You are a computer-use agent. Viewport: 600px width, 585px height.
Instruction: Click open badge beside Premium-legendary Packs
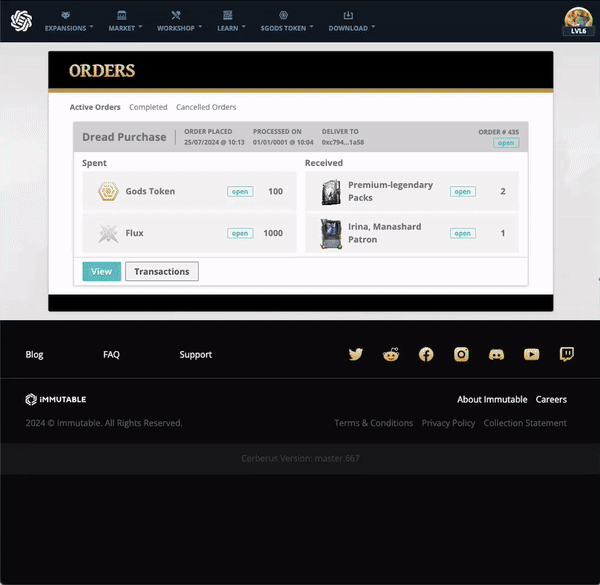pyautogui.click(x=463, y=191)
